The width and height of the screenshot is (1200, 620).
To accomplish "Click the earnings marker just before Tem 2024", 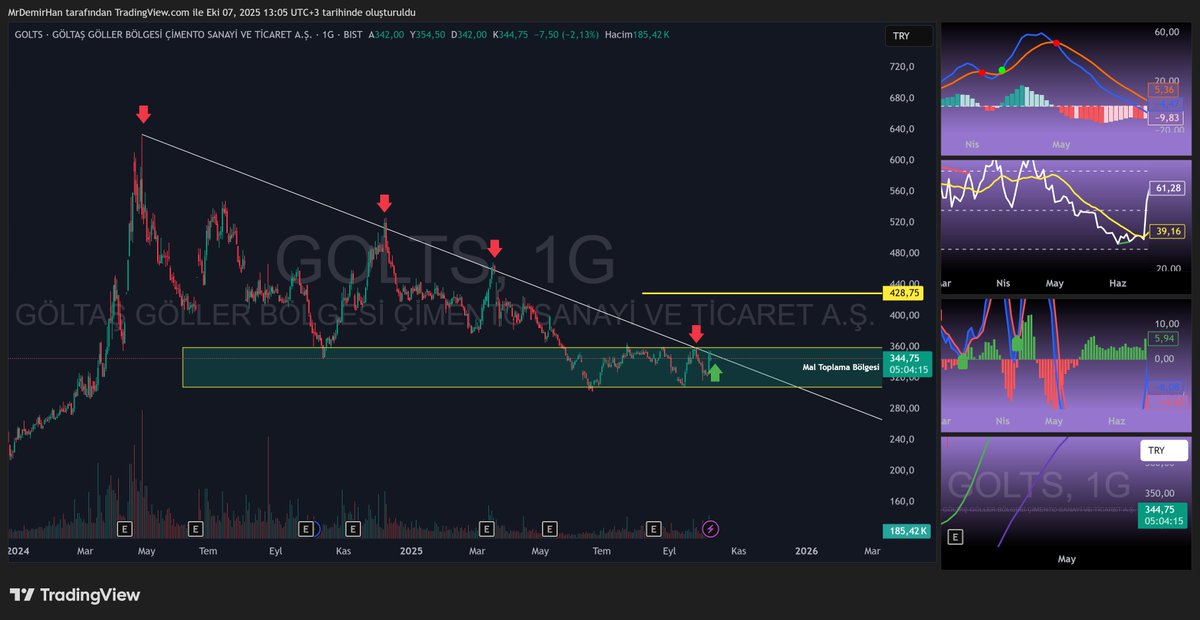I will click(x=196, y=528).
